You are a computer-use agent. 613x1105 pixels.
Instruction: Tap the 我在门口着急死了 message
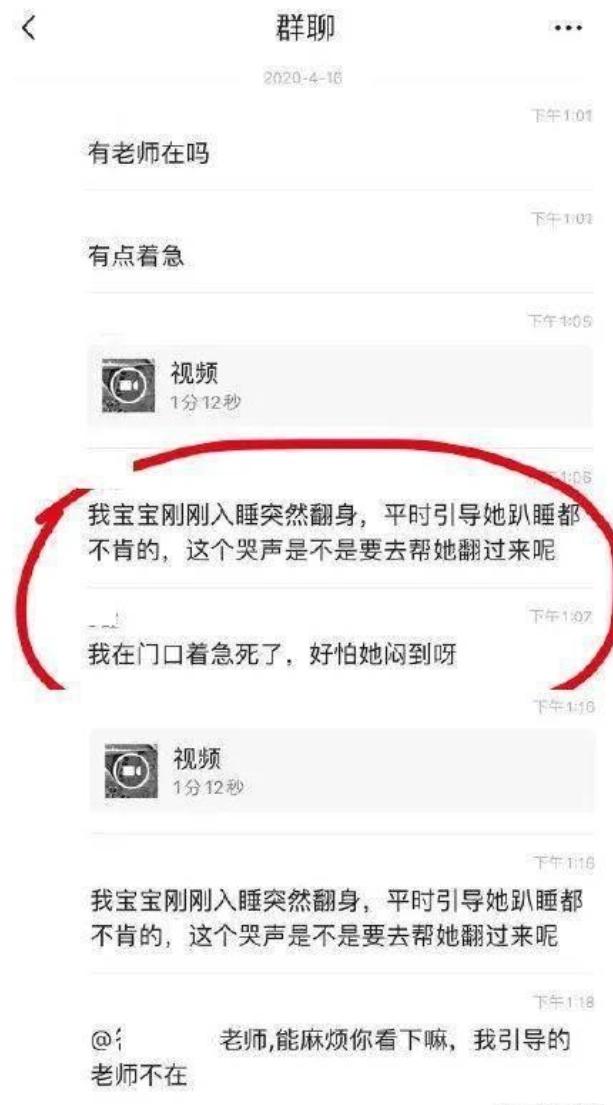click(x=273, y=655)
